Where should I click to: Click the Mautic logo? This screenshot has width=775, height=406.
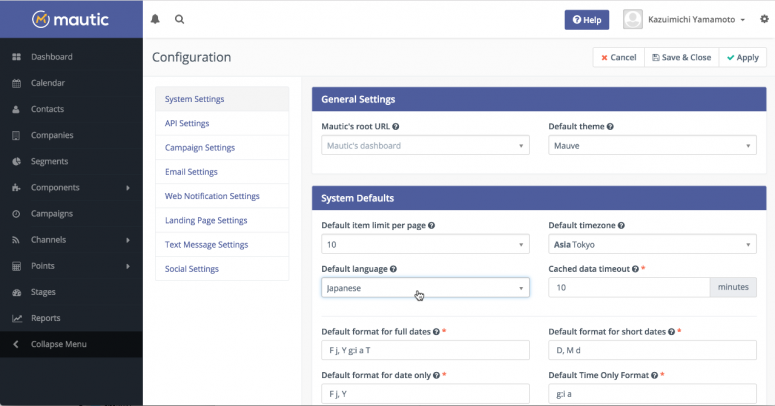[70, 19]
